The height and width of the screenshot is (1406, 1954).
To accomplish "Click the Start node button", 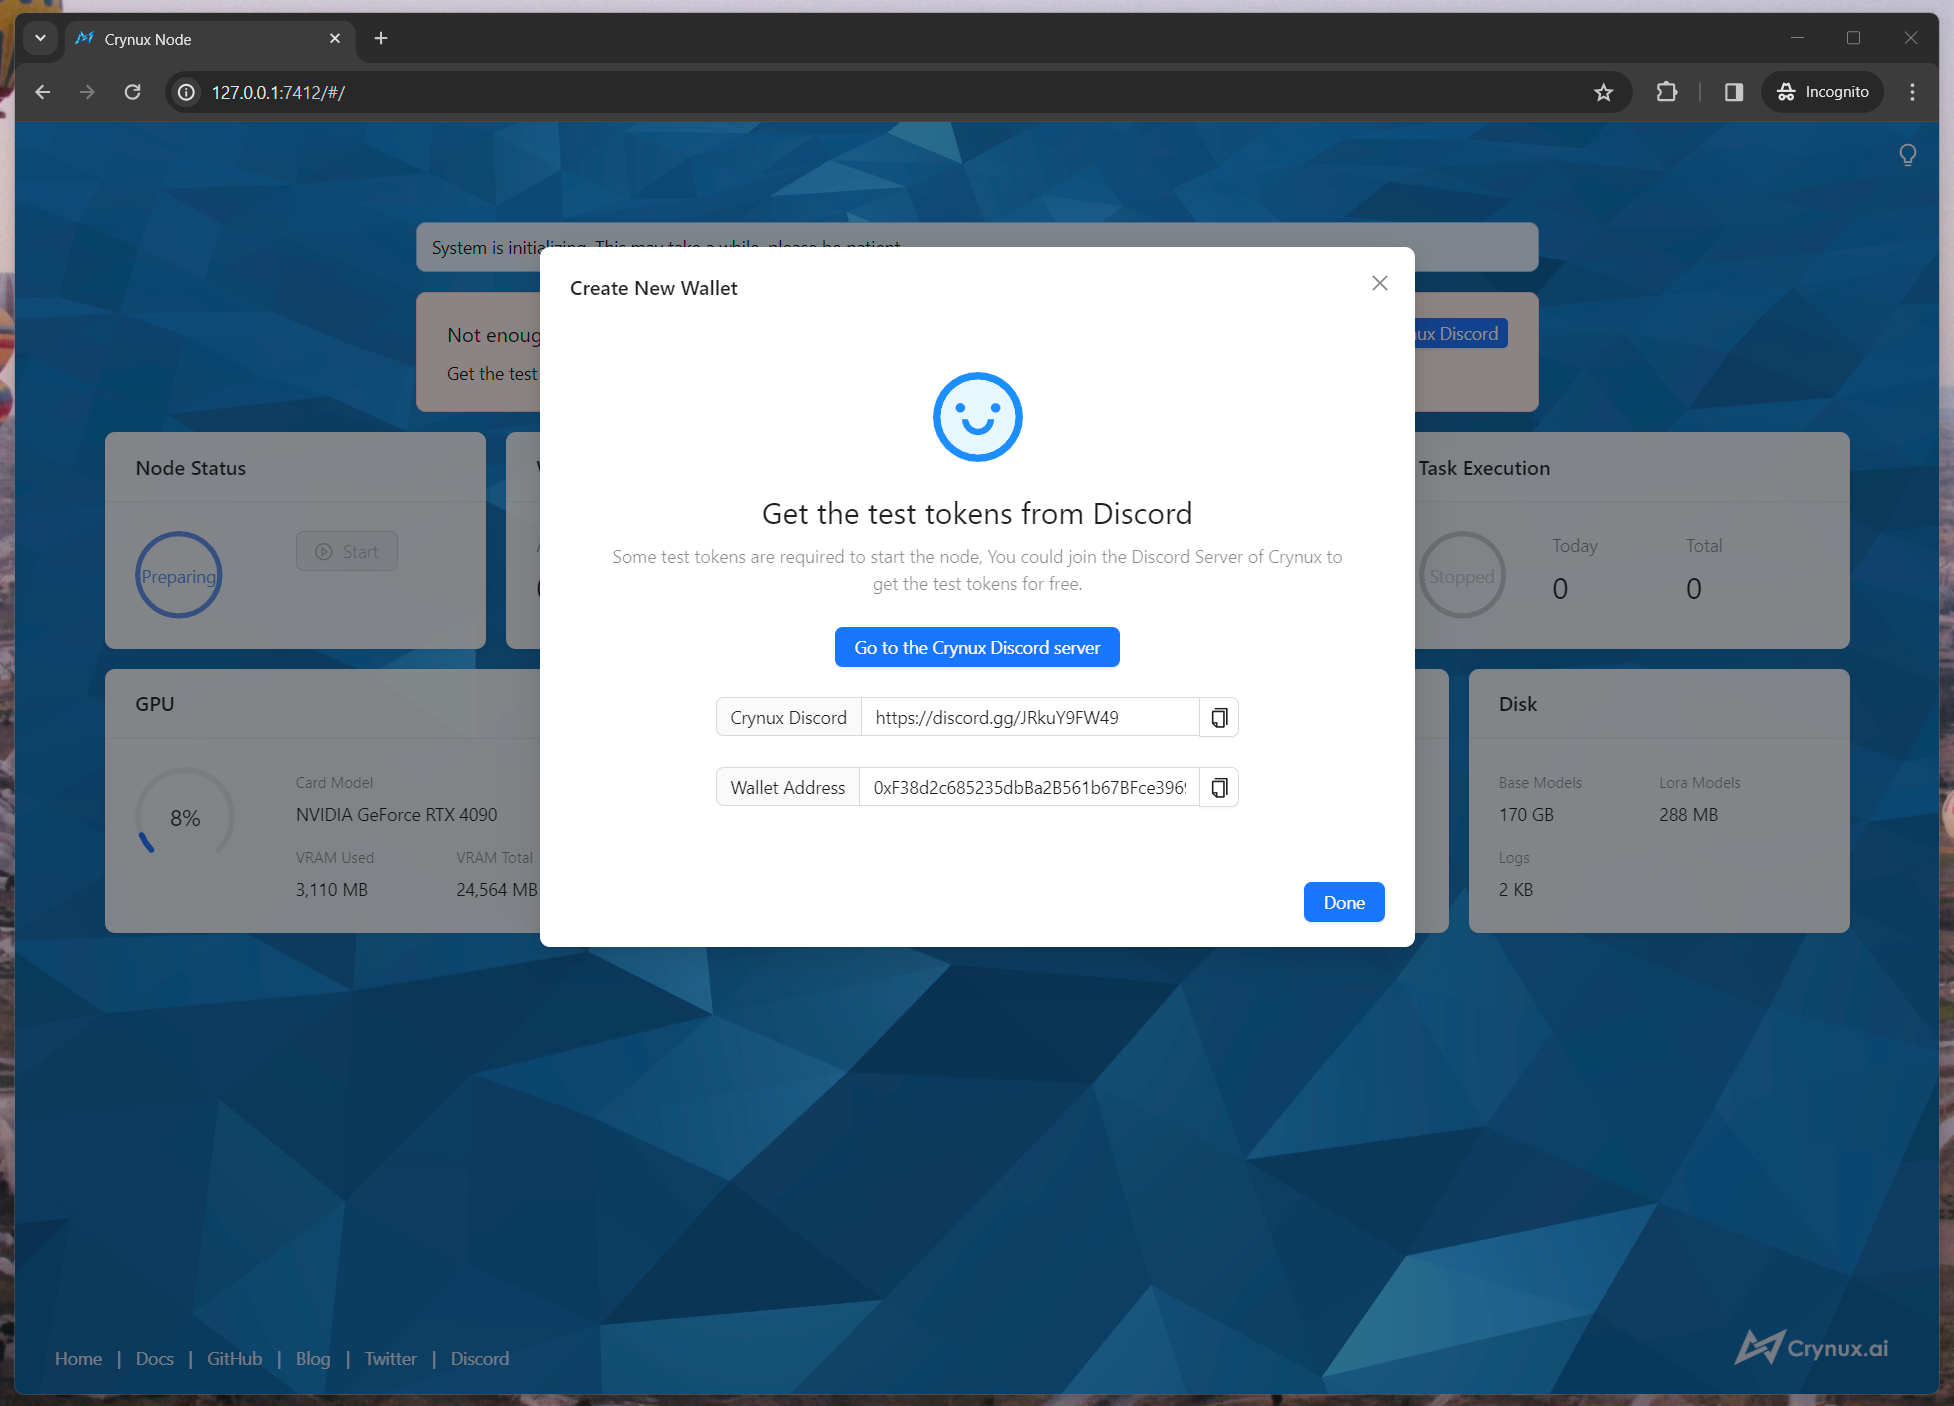I will click(x=347, y=551).
